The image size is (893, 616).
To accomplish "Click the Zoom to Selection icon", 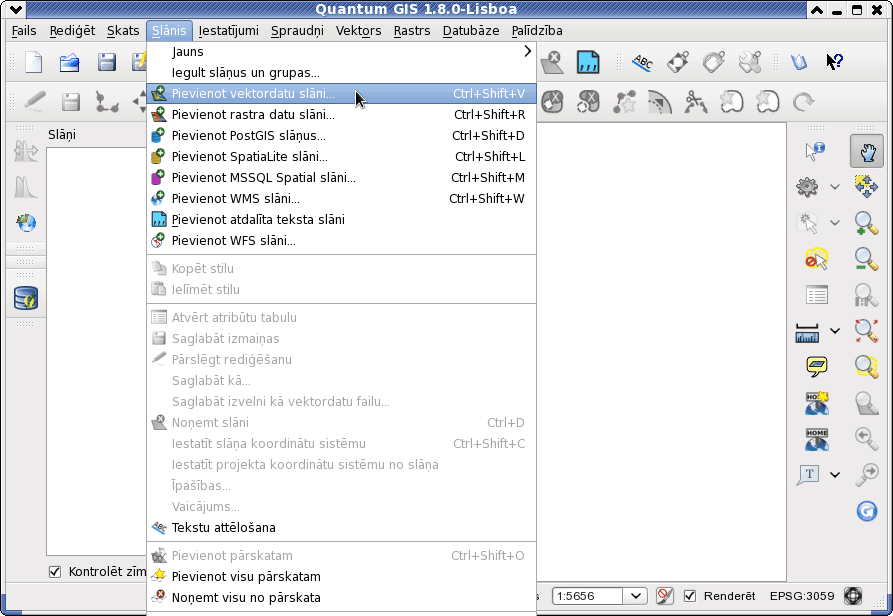I will 866,367.
